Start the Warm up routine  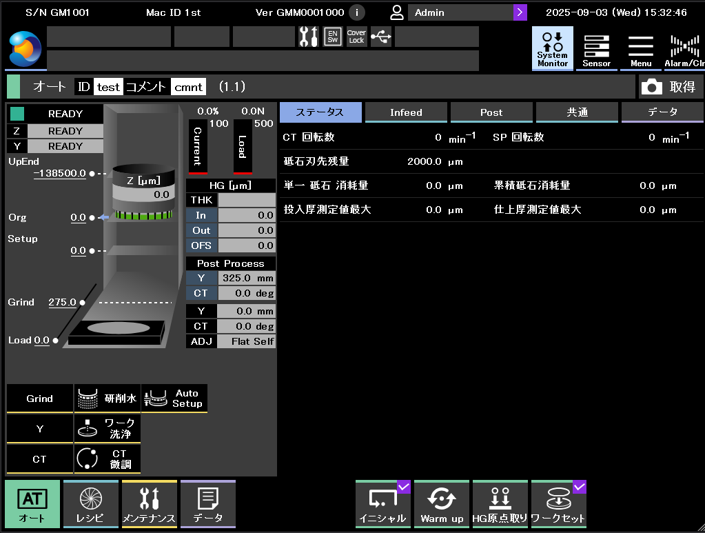pyautogui.click(x=441, y=504)
